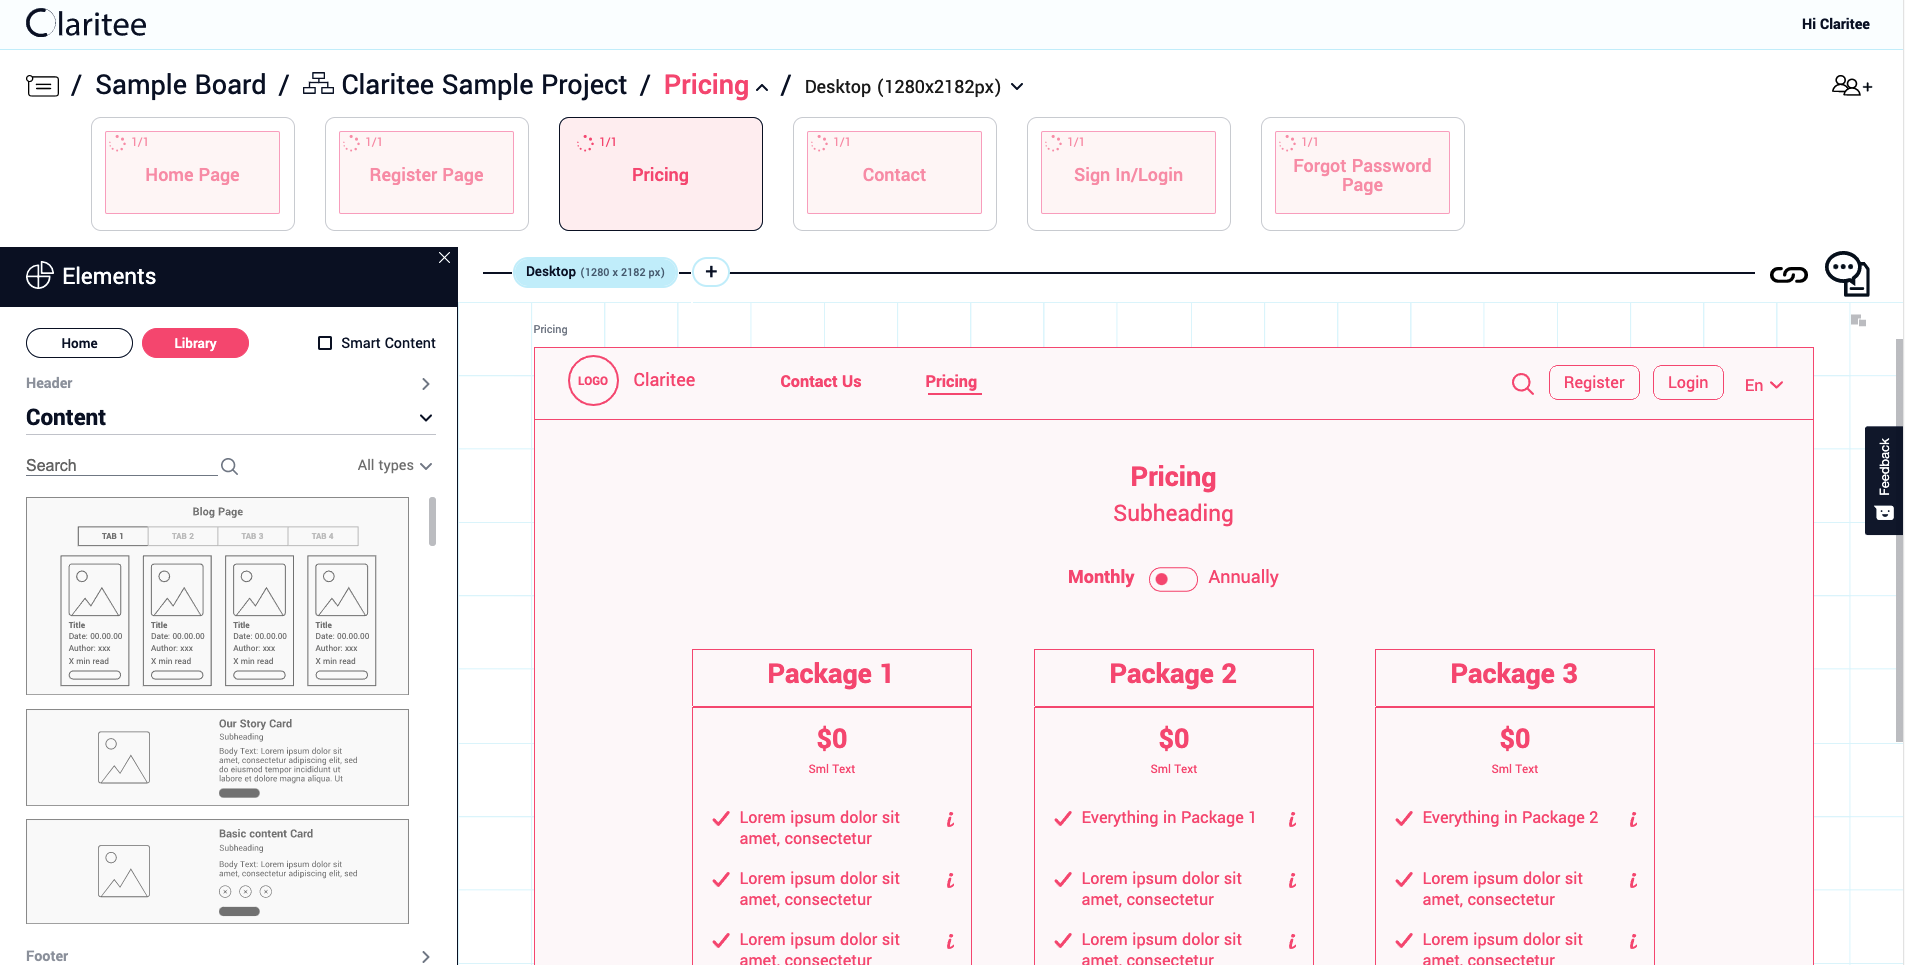Click the Register button in wireframe header

tap(1594, 383)
